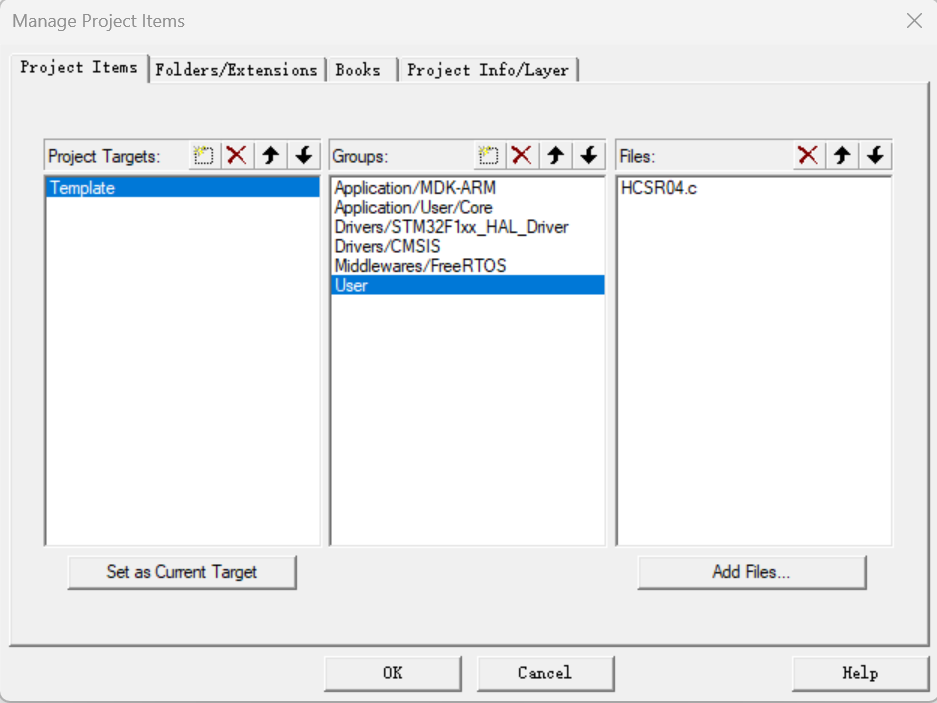Select the HCSR04.c file
The image size is (937, 703).
click(754, 188)
